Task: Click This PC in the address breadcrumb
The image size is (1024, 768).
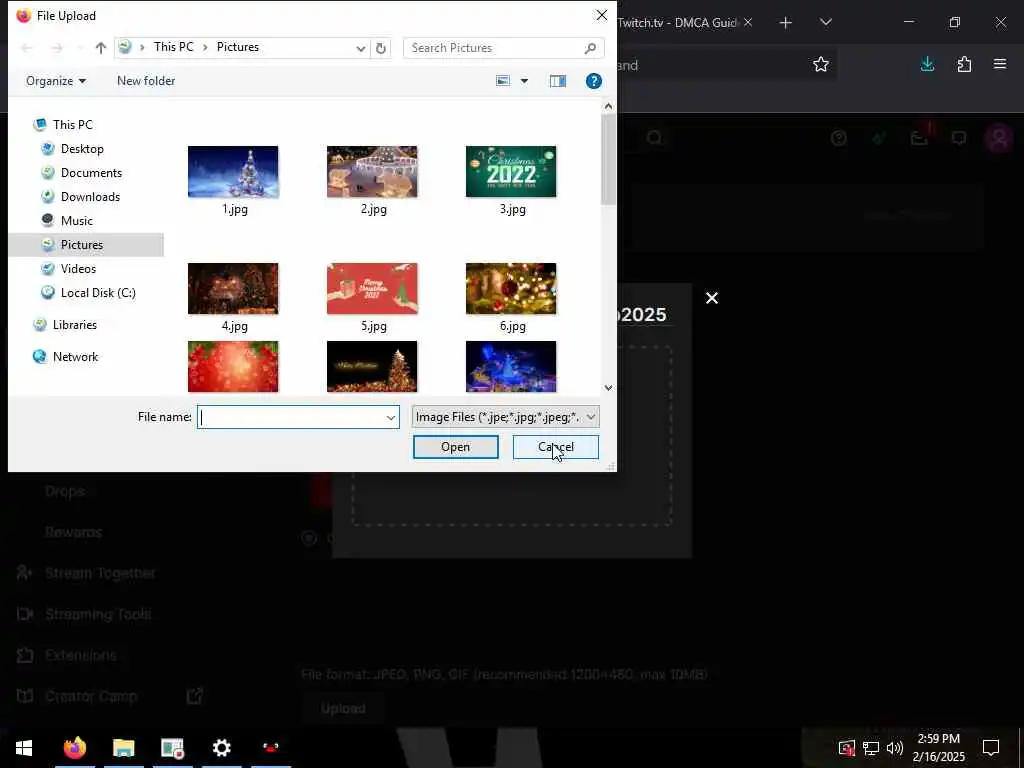Action: pyautogui.click(x=174, y=47)
